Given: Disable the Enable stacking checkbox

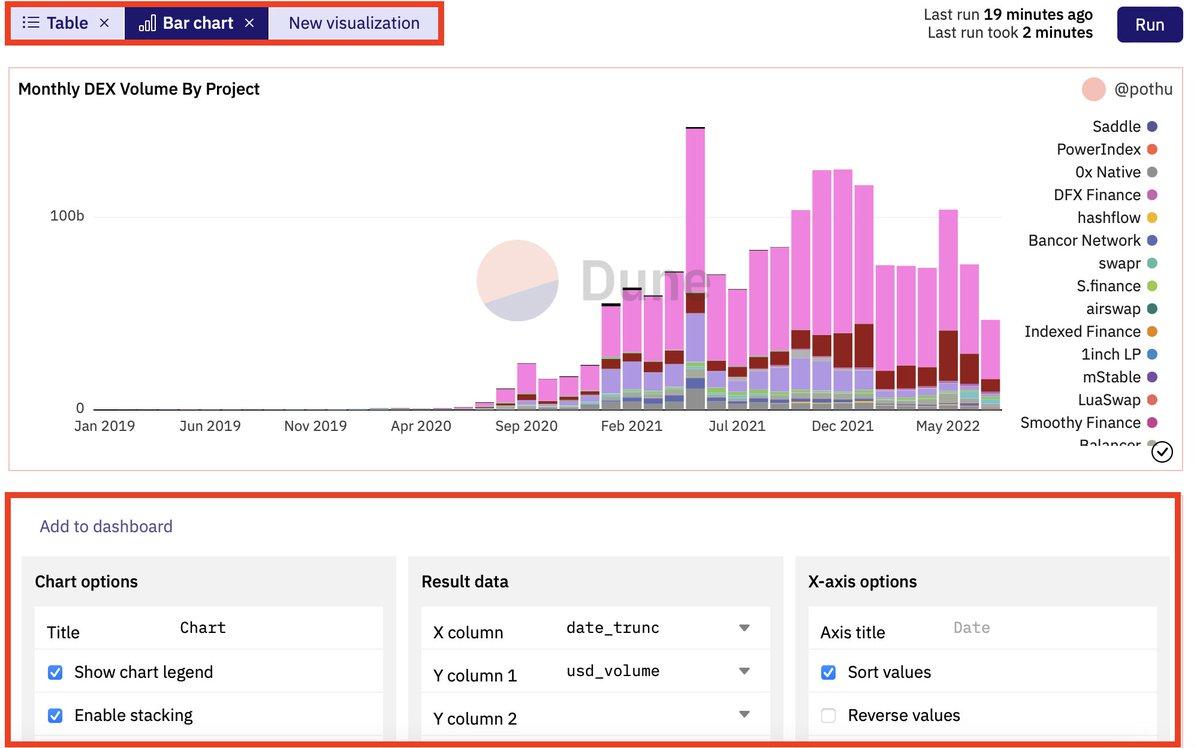Looking at the screenshot, I should [55, 716].
